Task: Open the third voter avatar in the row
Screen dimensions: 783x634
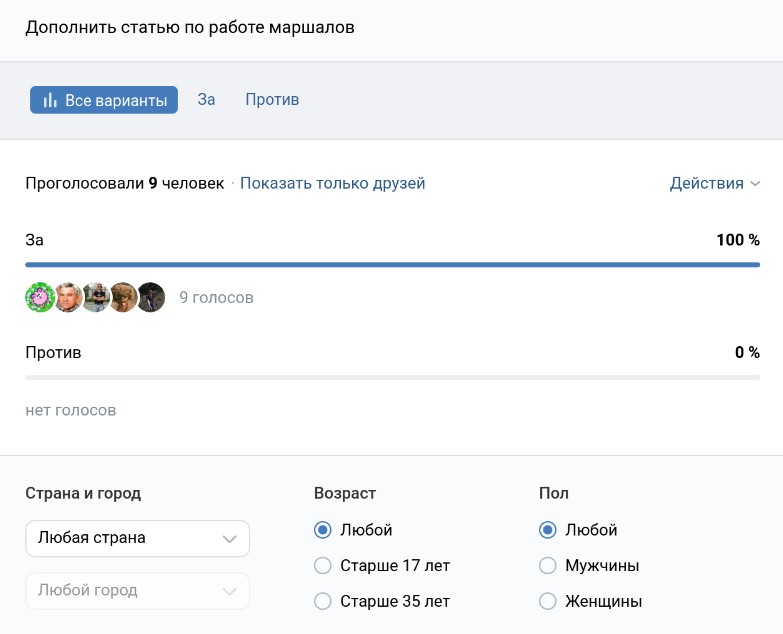Action: (x=96, y=298)
